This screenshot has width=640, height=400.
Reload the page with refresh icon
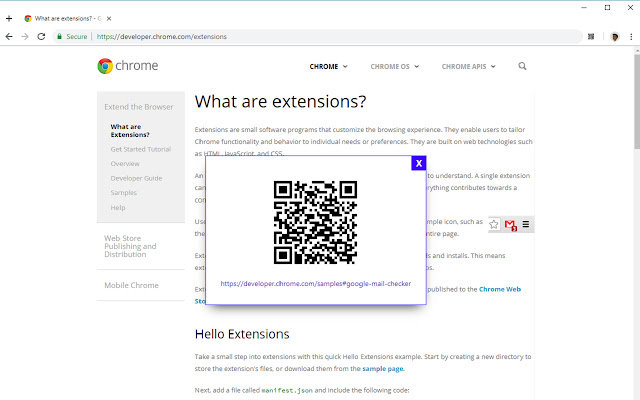(x=41, y=36)
